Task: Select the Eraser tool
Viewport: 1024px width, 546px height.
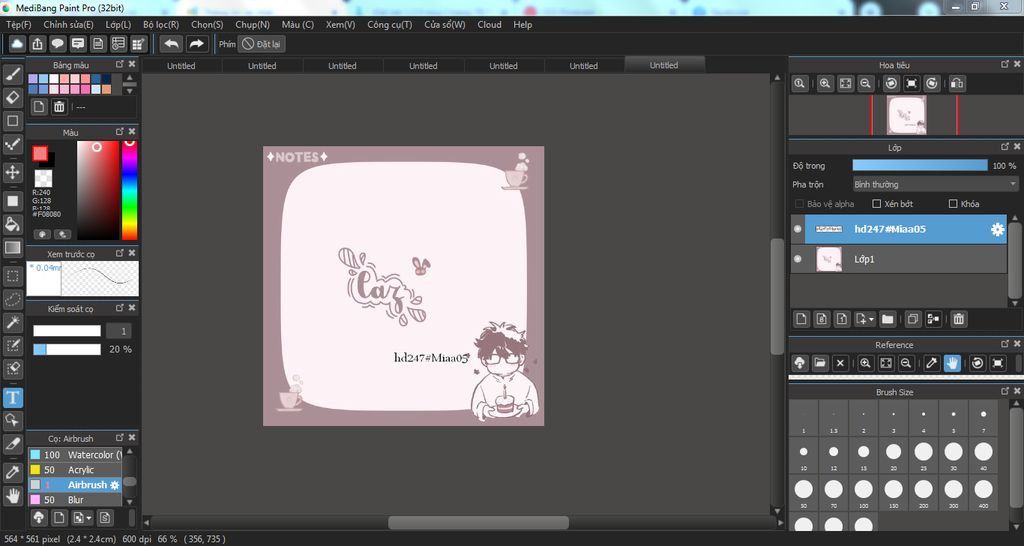Action: pyautogui.click(x=12, y=97)
